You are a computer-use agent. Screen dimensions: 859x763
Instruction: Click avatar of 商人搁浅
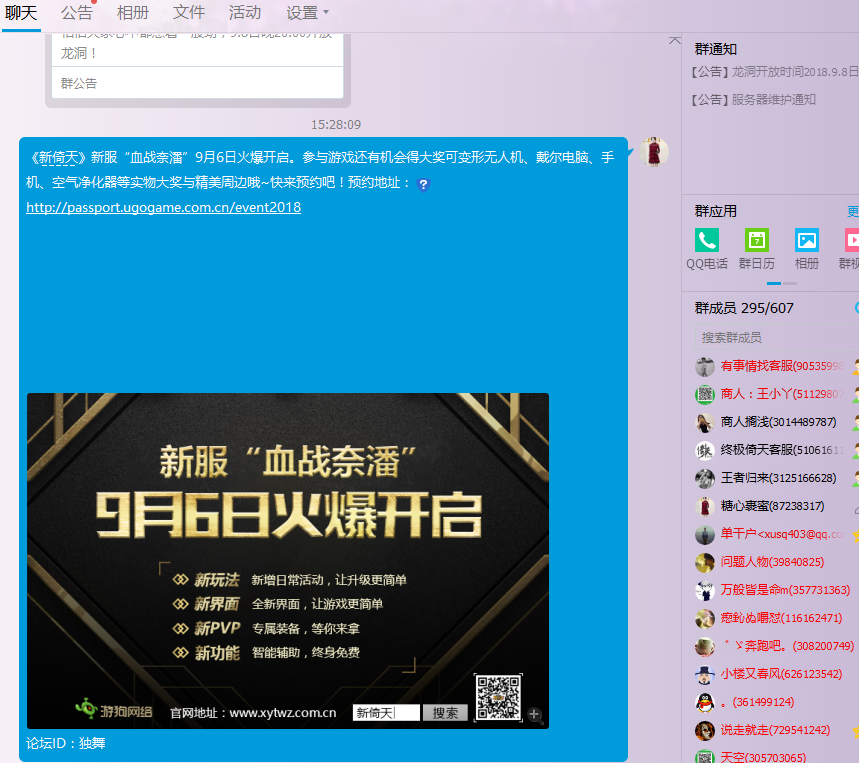705,422
